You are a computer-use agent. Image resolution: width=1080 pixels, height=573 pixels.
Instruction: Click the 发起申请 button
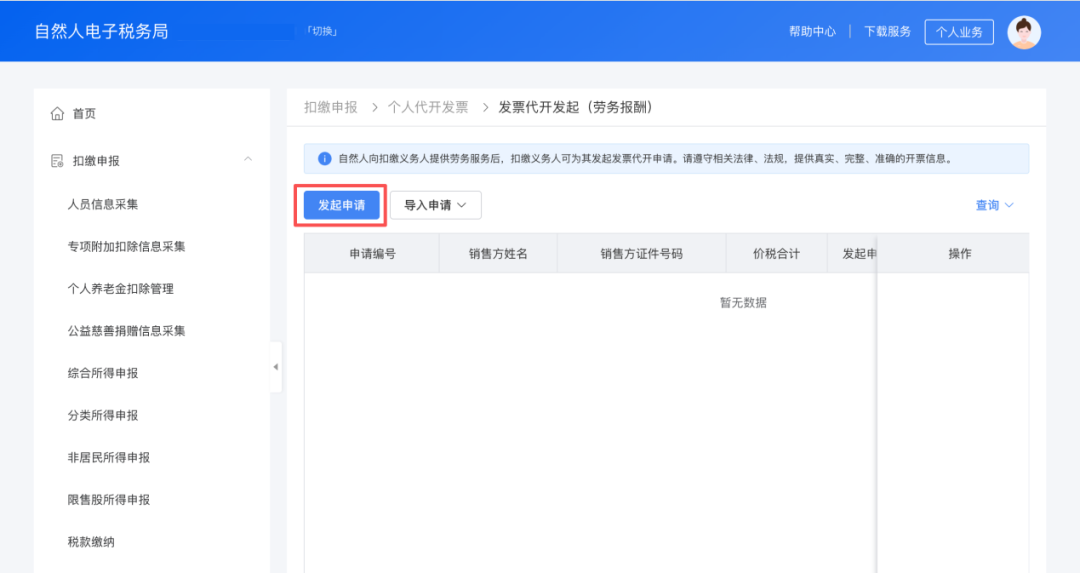(342, 205)
